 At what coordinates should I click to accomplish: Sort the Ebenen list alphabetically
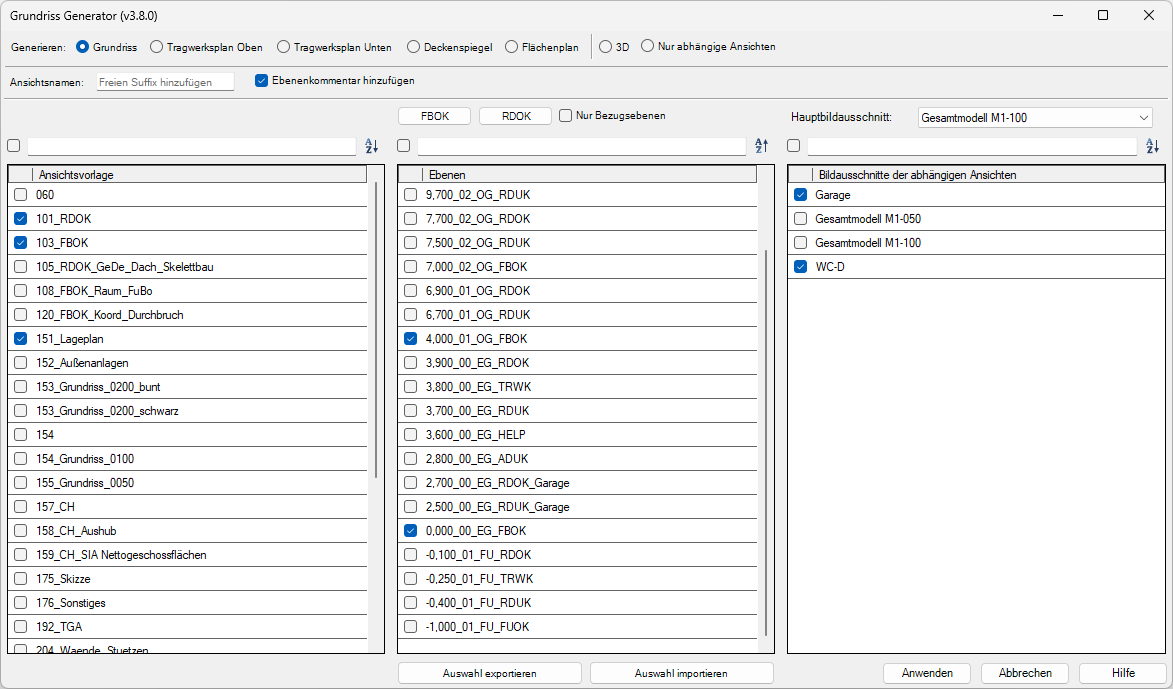tap(761, 146)
